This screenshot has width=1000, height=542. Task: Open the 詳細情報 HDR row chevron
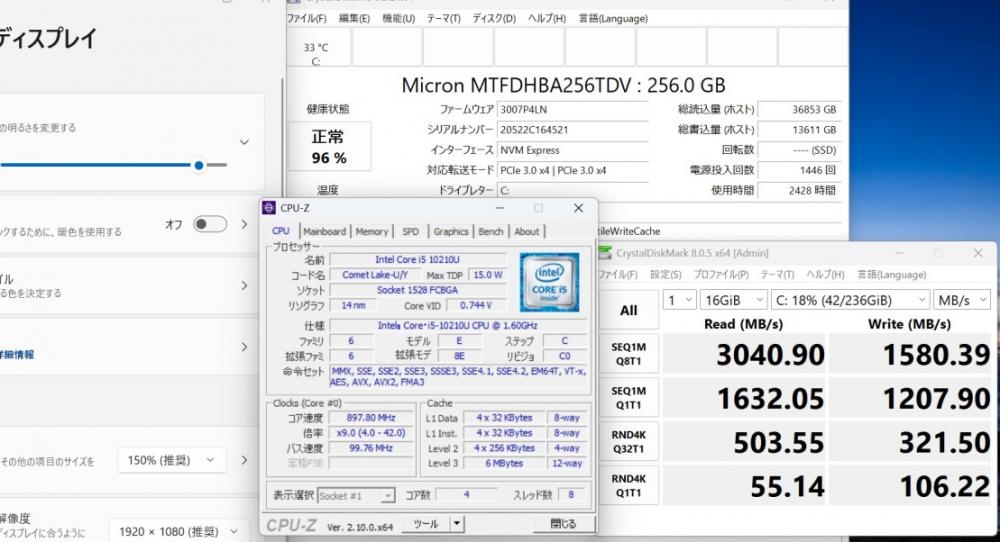pyautogui.click(x=244, y=348)
